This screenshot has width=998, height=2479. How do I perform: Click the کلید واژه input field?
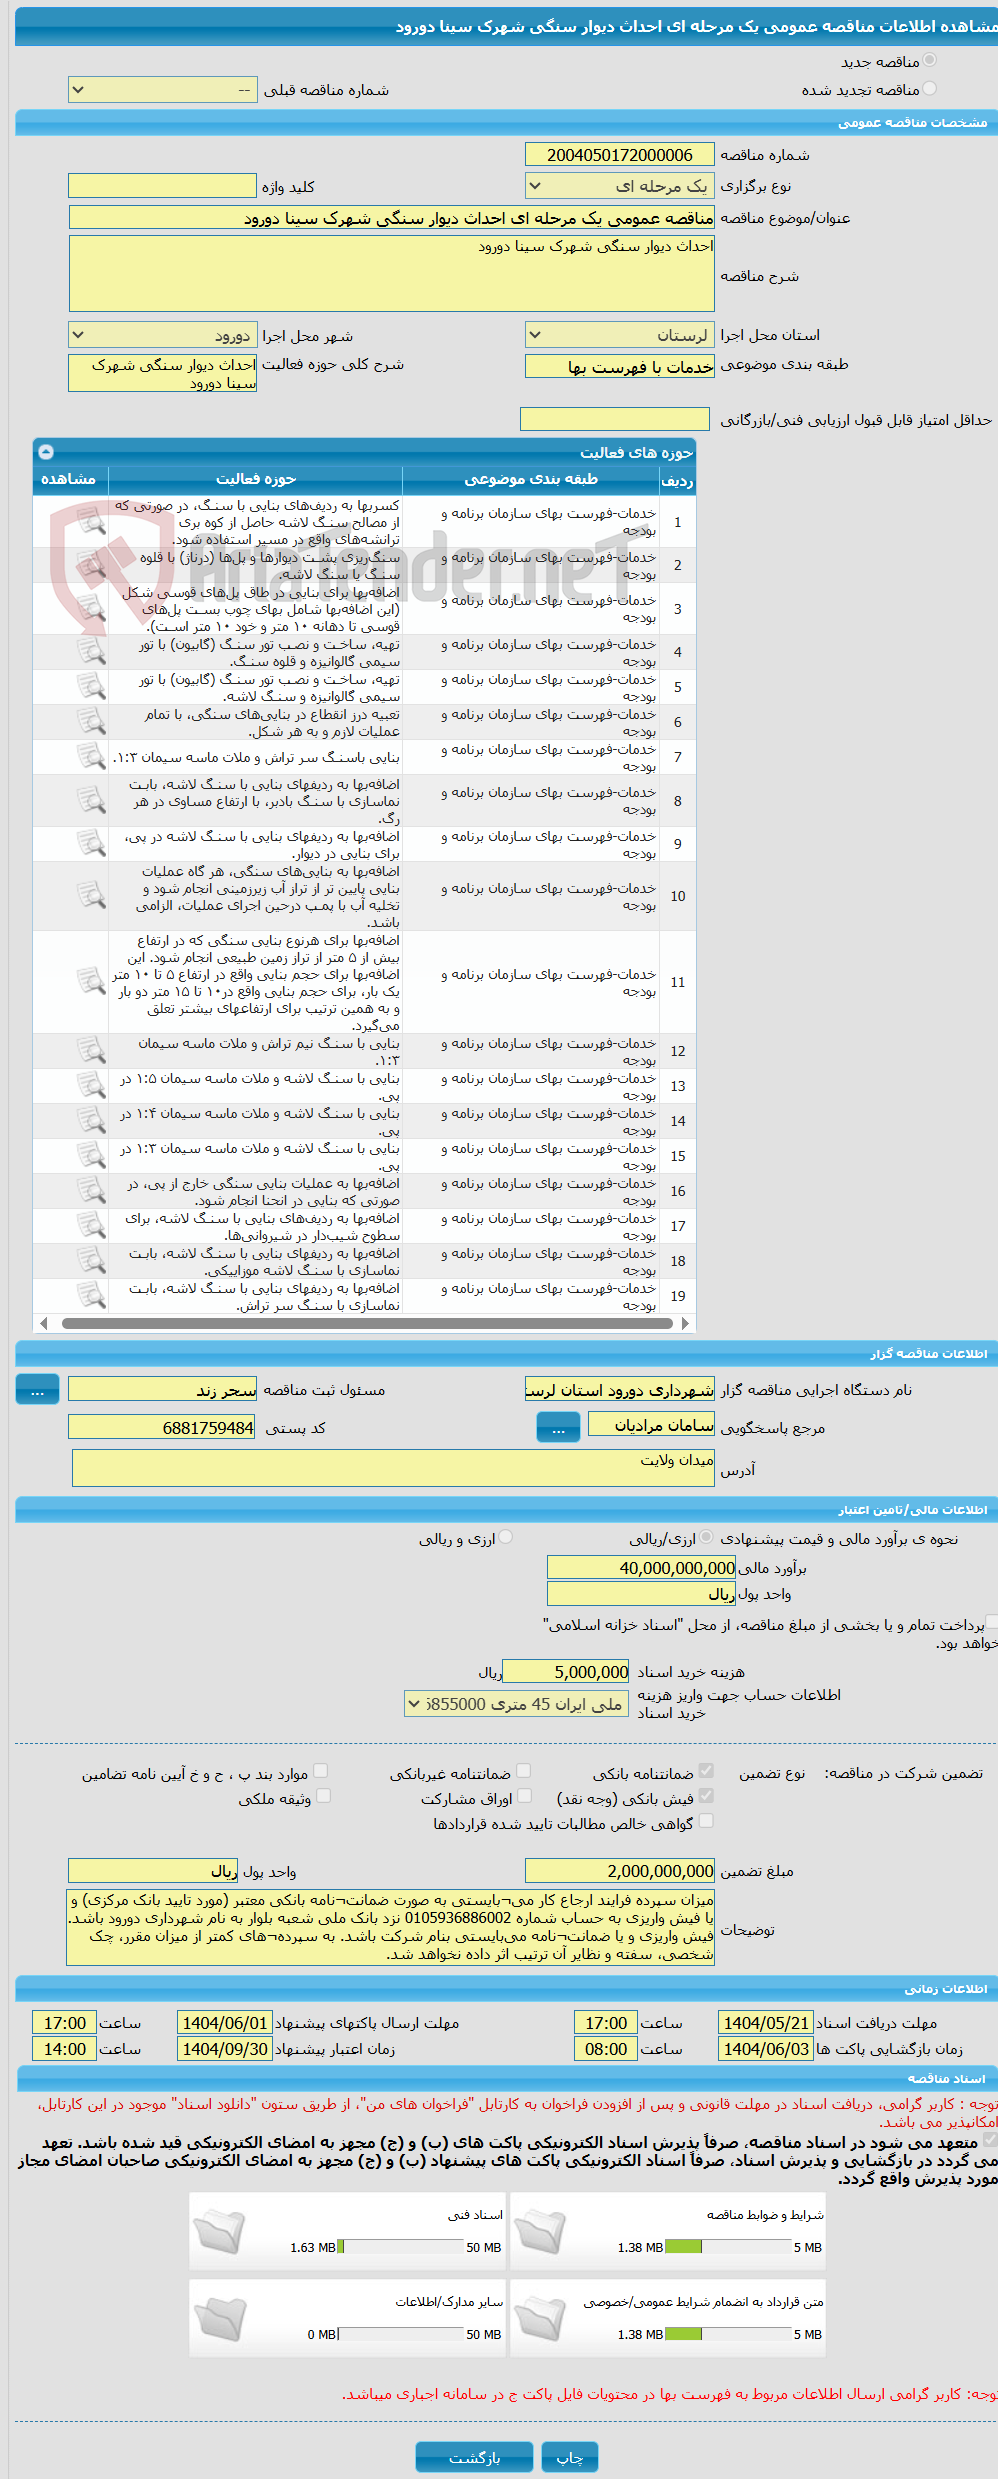click(x=163, y=186)
